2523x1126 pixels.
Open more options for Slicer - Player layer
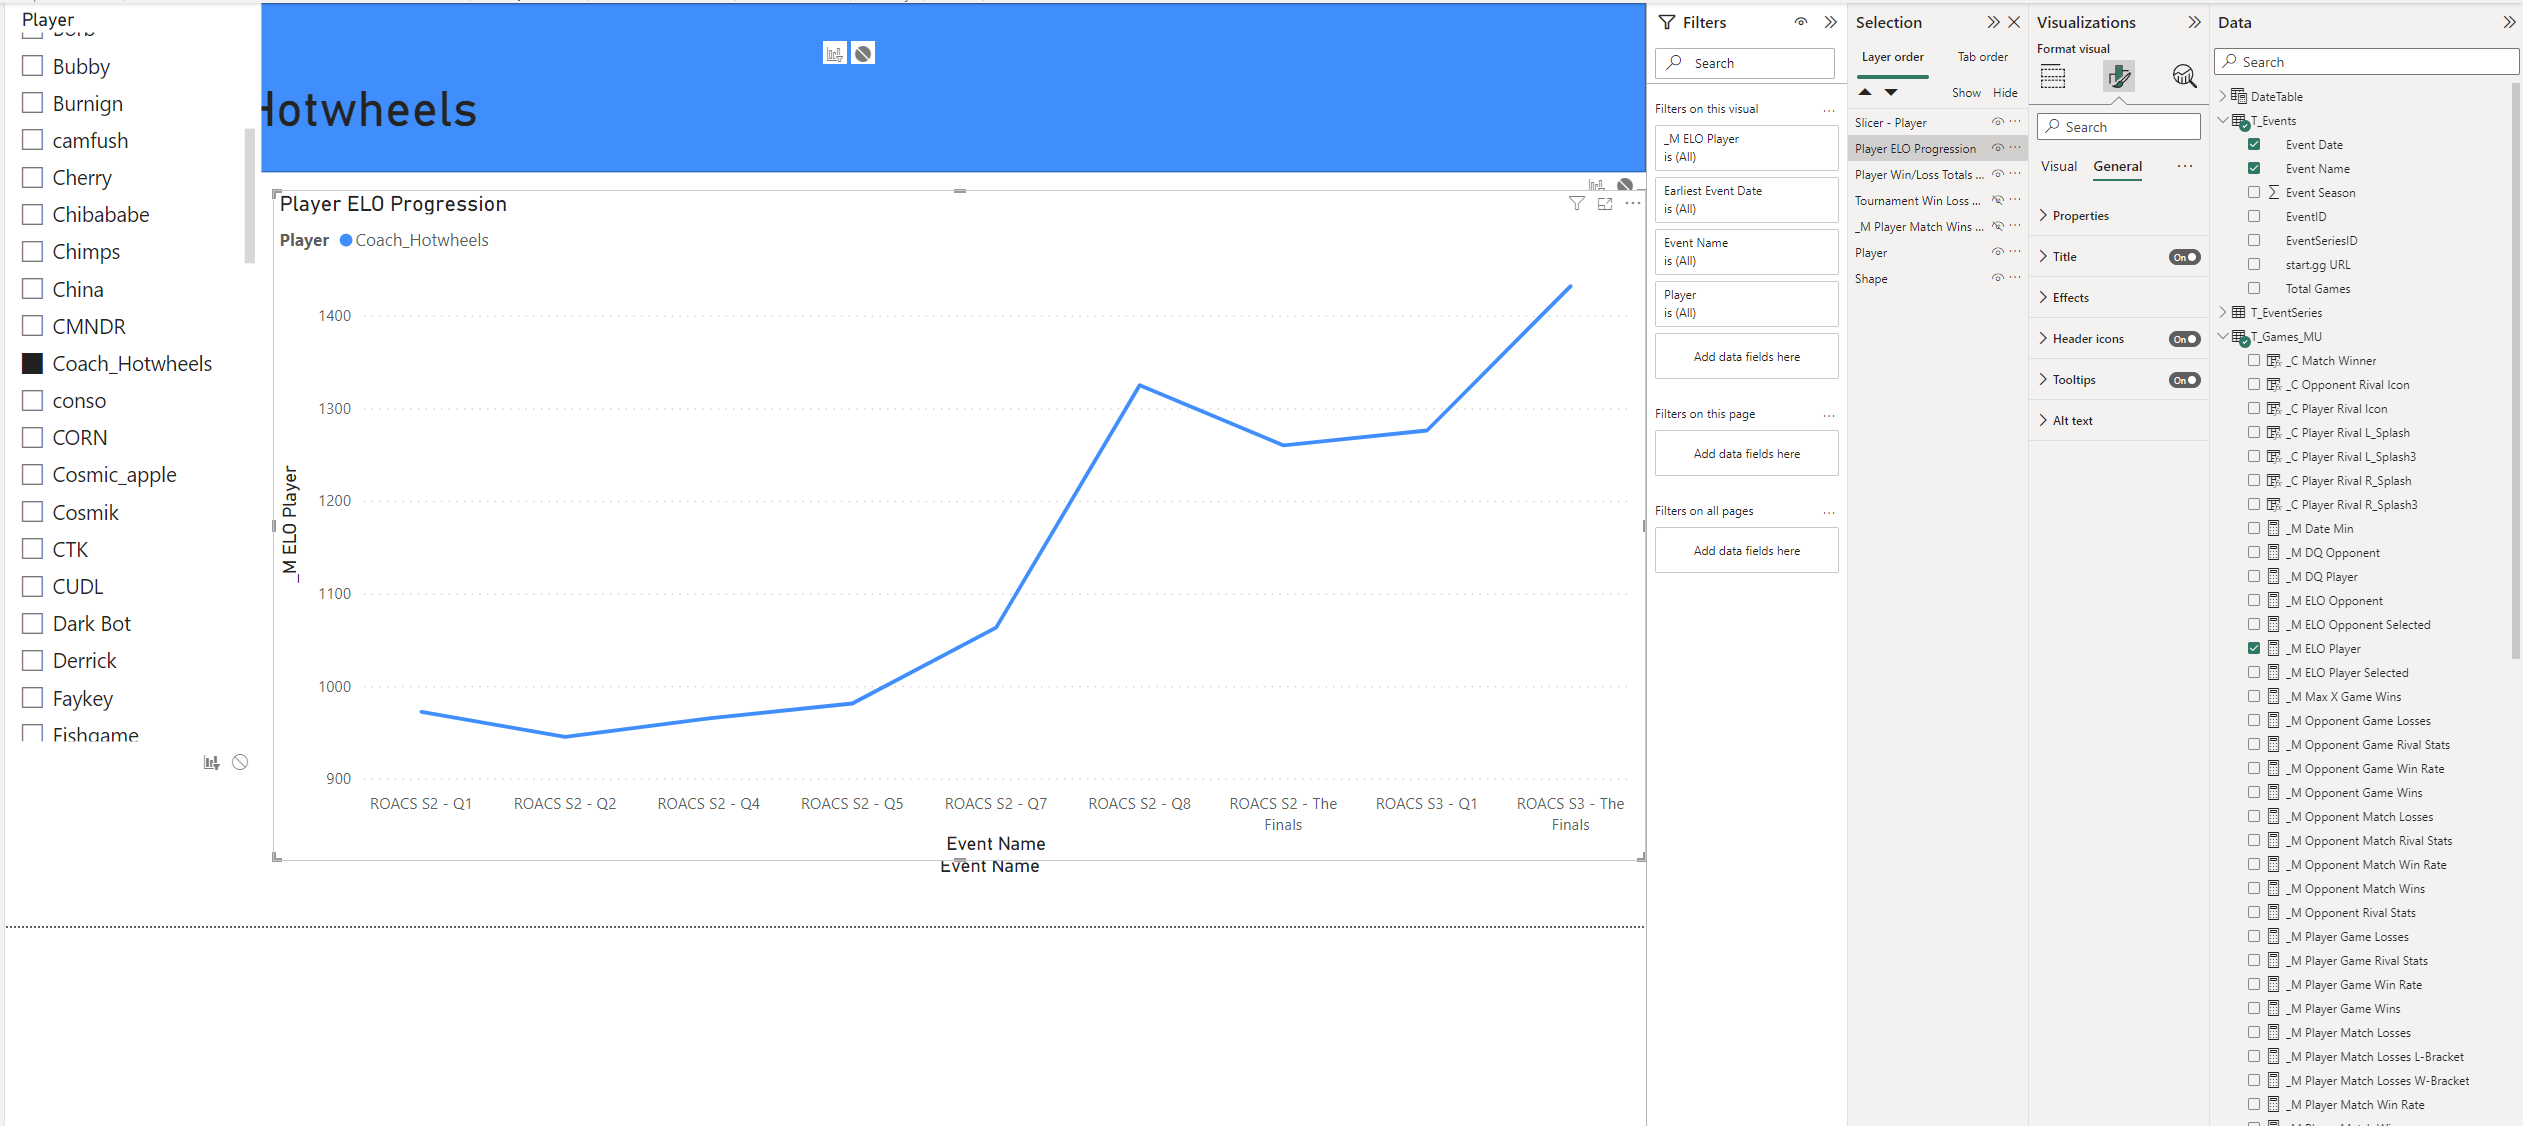2015,122
